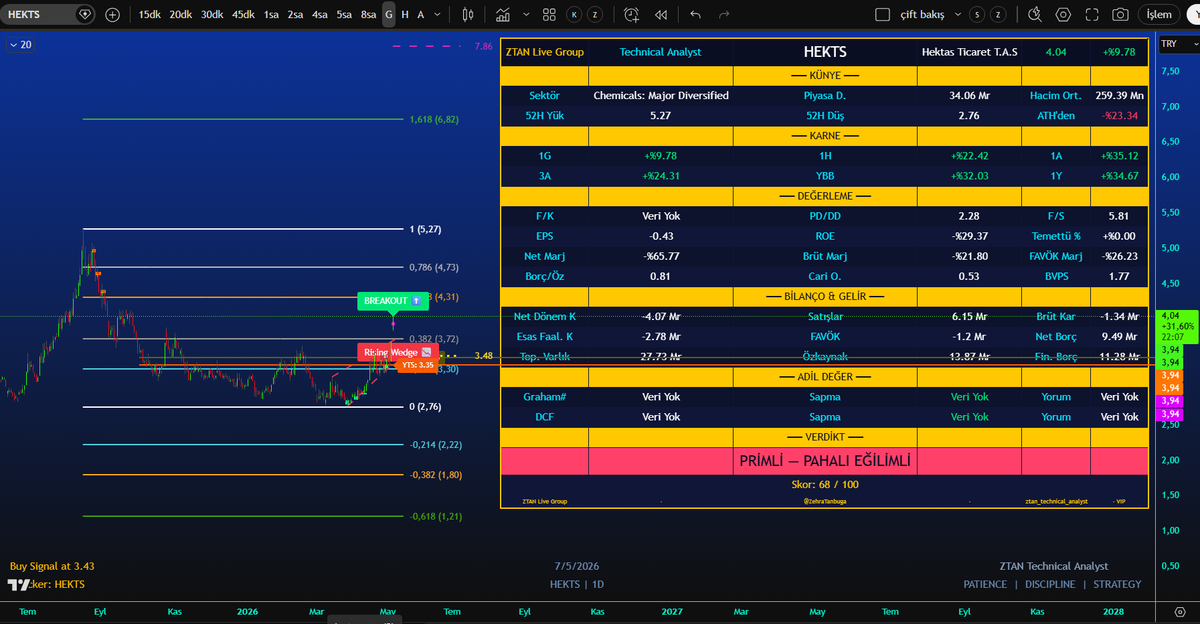Switch to the 30dk timeframe
The width and height of the screenshot is (1200, 624).
[212, 15]
